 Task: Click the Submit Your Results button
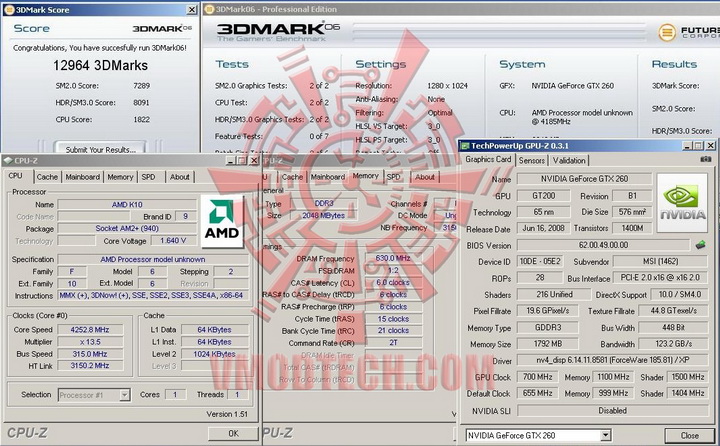[101, 148]
